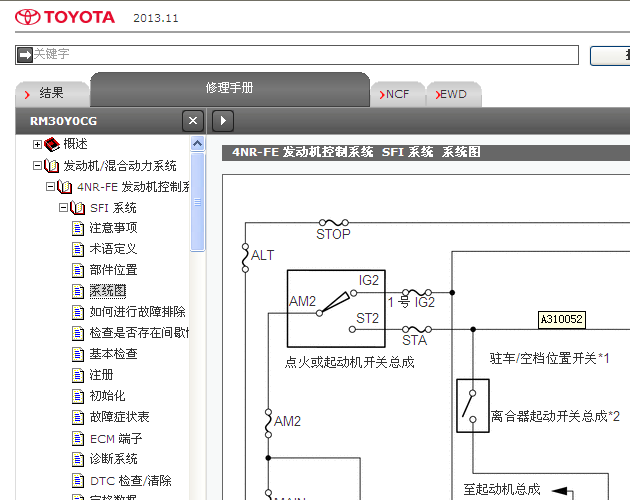Click the red closed book icon for 概述
This screenshot has height=500, width=630.
tap(52, 144)
